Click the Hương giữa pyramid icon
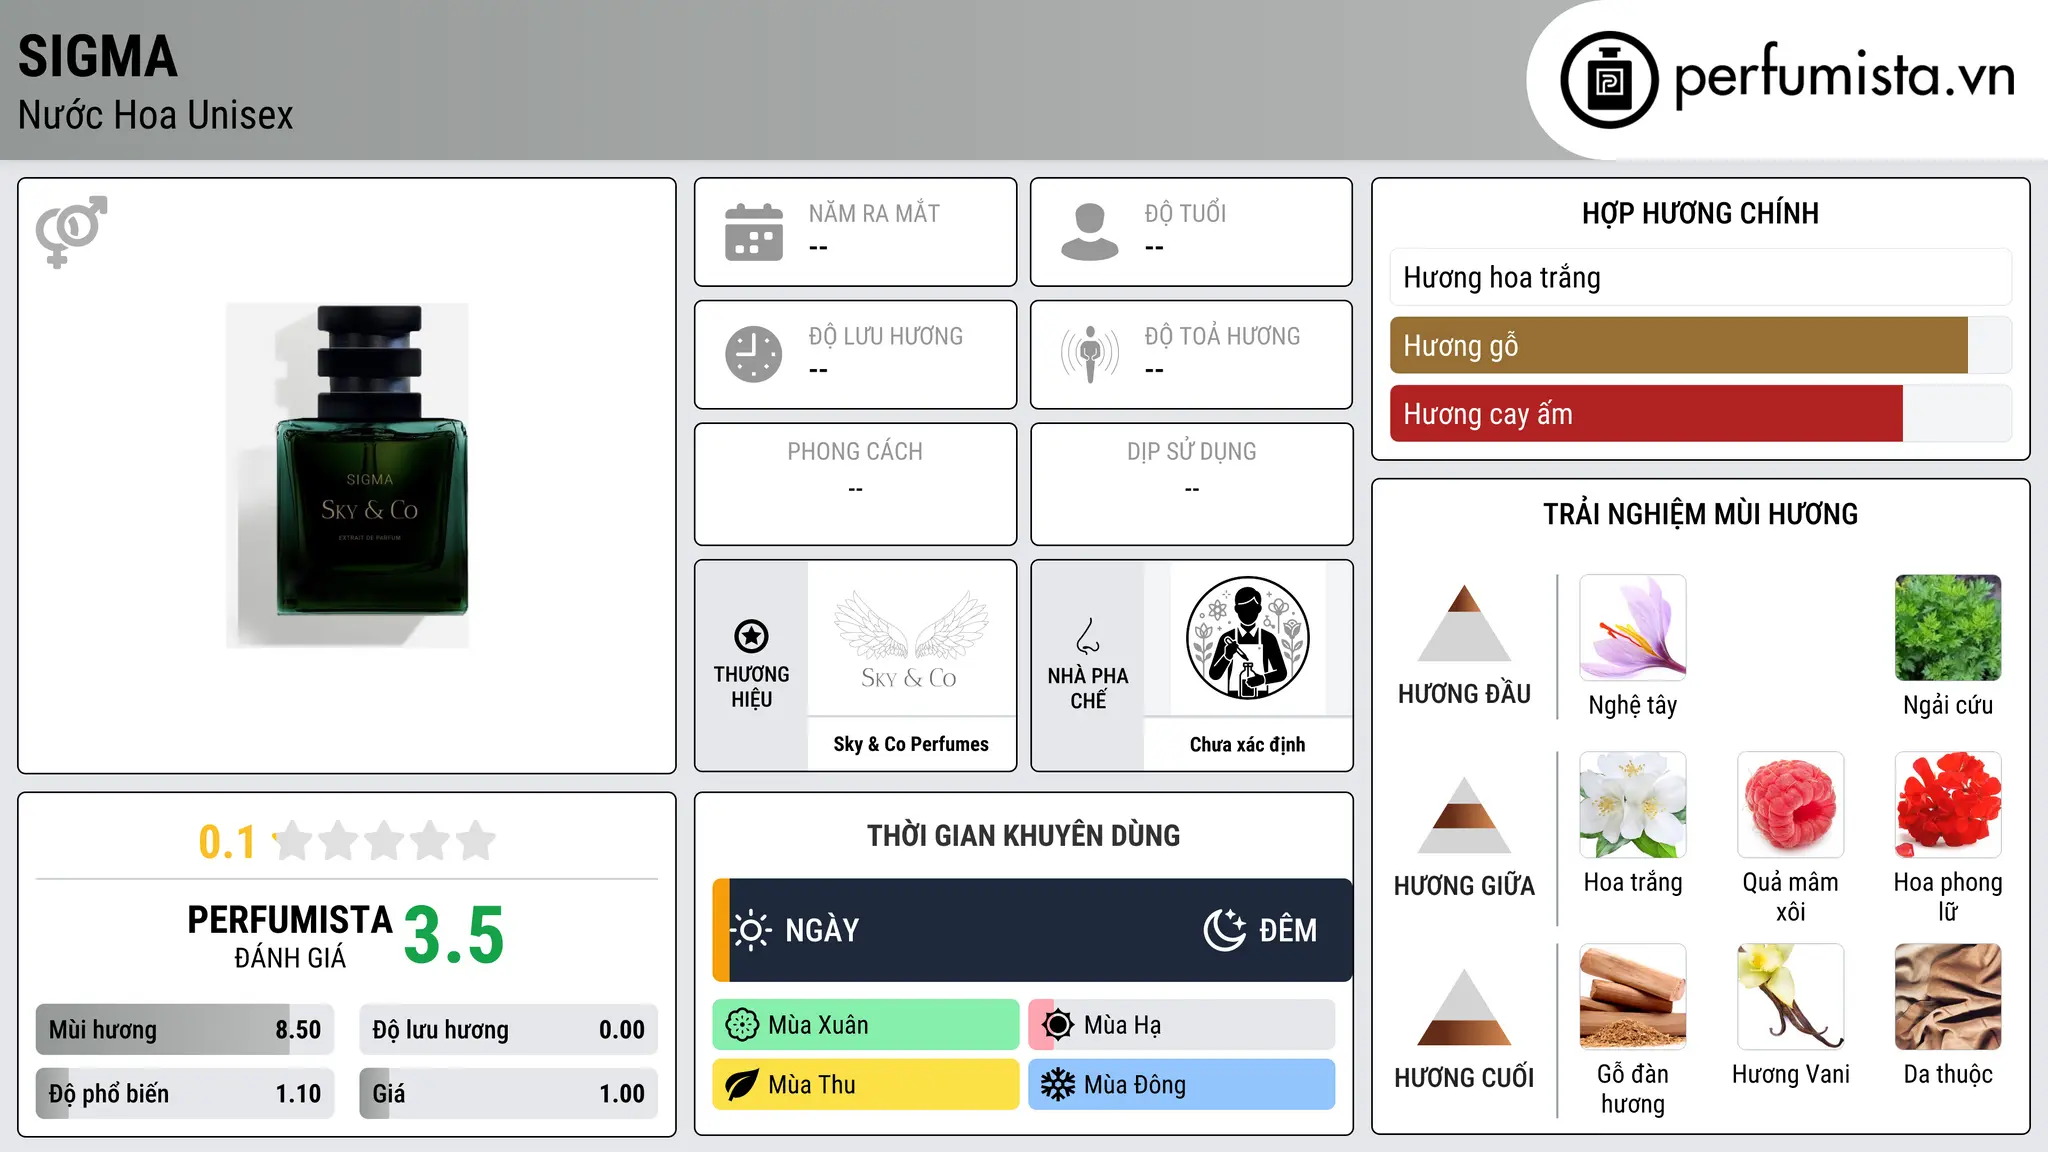 1464,815
